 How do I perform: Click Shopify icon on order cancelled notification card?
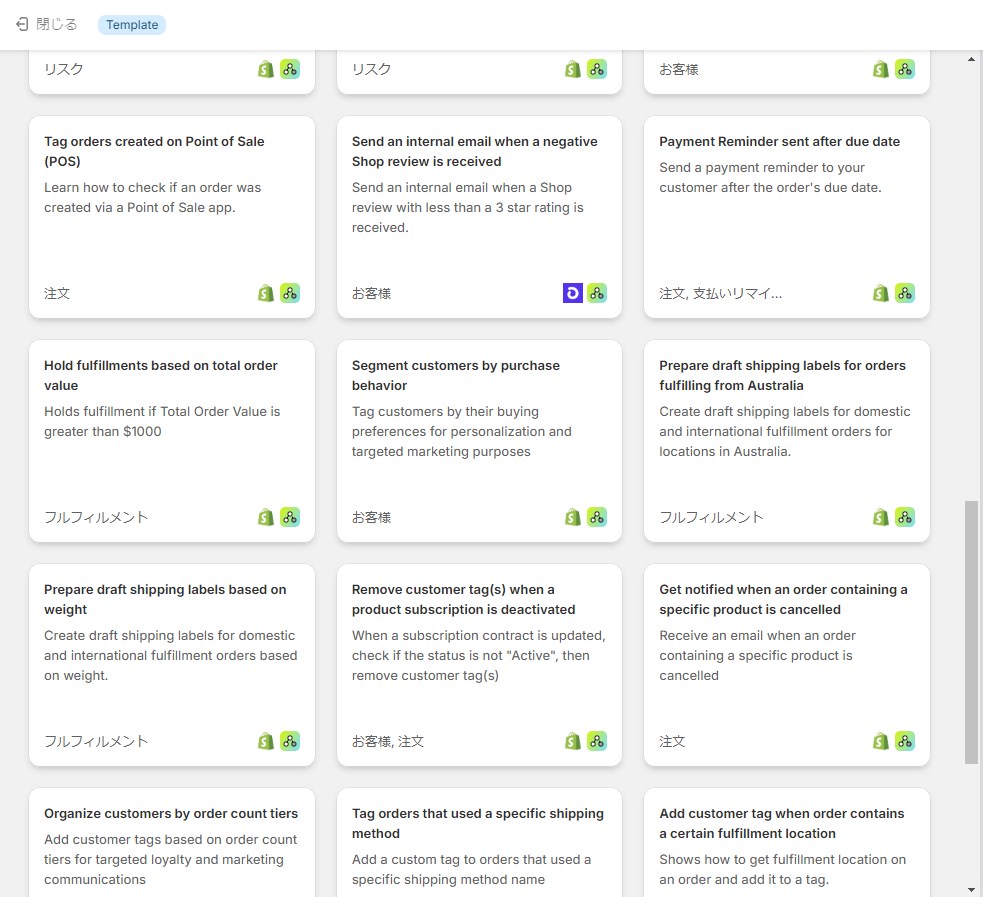881,741
